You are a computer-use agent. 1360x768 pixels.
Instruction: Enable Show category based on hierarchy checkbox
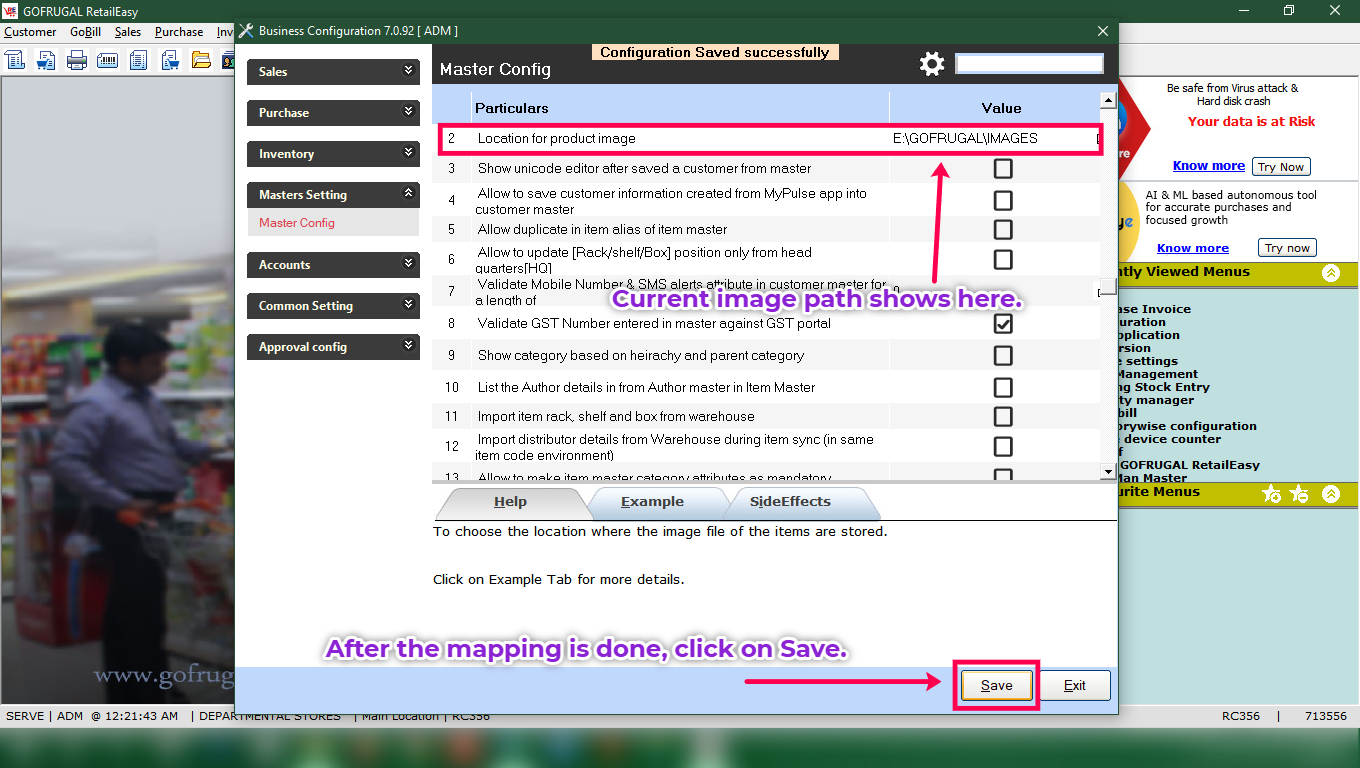click(x=1003, y=356)
